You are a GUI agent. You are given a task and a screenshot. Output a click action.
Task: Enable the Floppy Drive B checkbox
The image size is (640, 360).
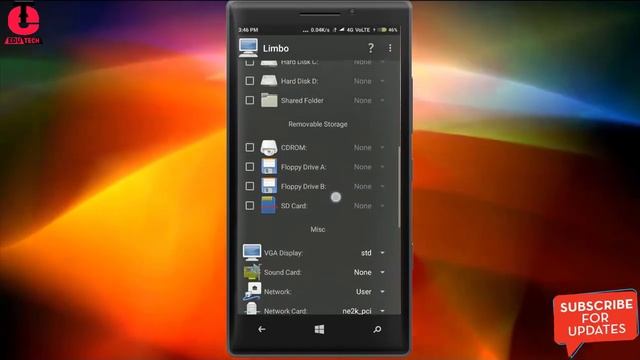click(249, 186)
